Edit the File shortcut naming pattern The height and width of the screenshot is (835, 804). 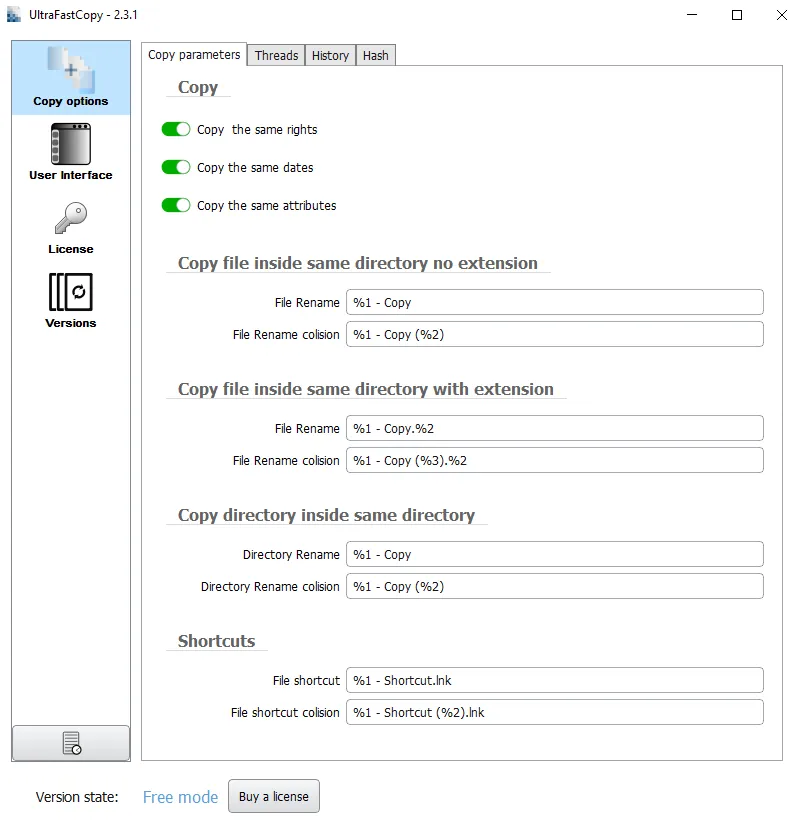pyautogui.click(x=554, y=680)
